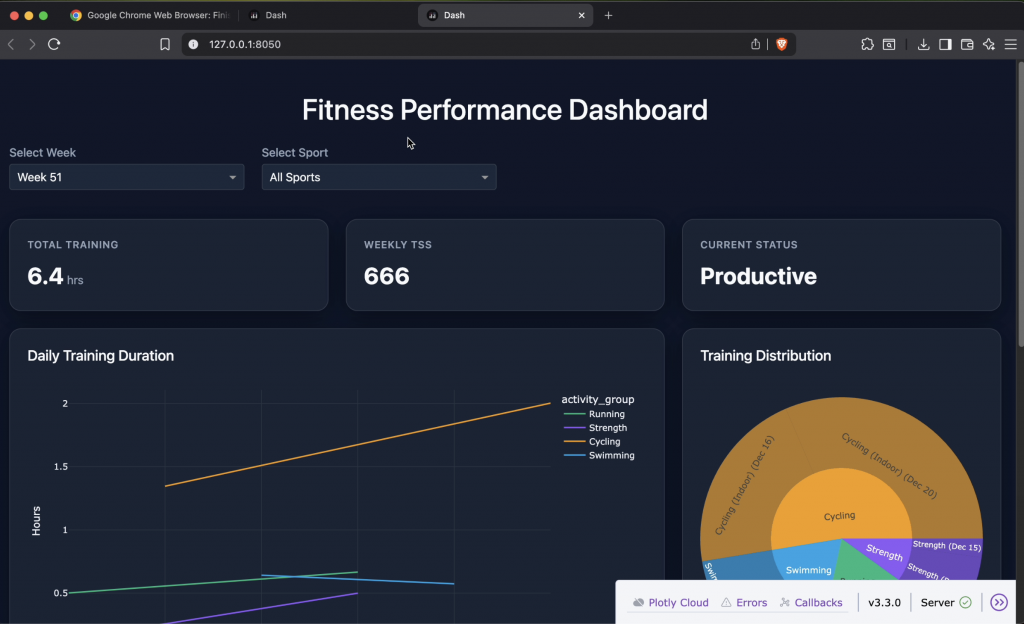Toggle Swimming visibility in the chart legend
The height and width of the screenshot is (624, 1024).
click(x=610, y=455)
